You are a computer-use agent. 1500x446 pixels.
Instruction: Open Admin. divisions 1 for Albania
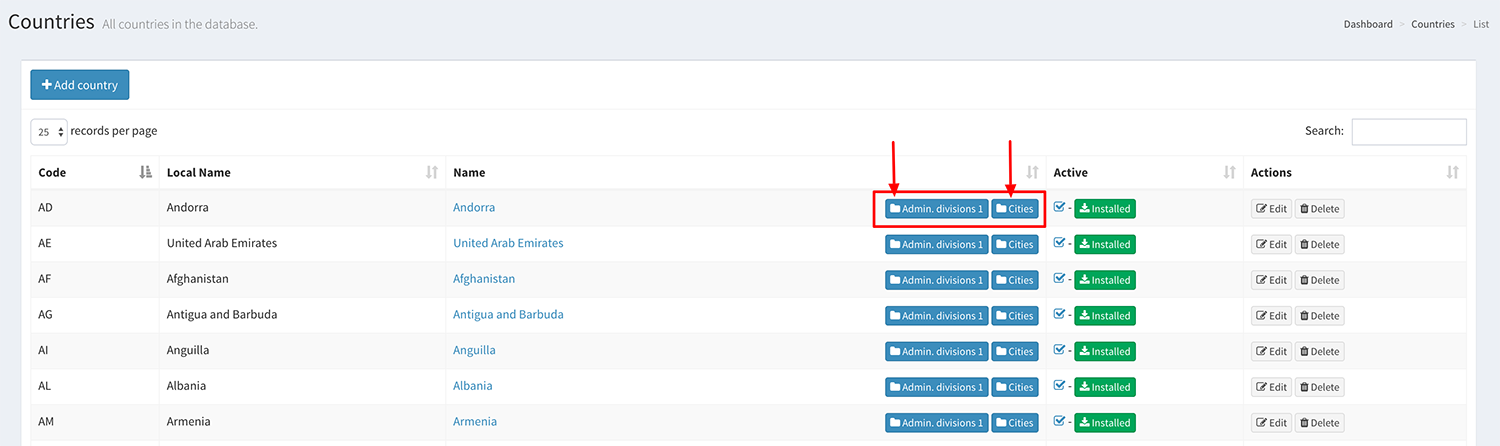[x=936, y=387]
